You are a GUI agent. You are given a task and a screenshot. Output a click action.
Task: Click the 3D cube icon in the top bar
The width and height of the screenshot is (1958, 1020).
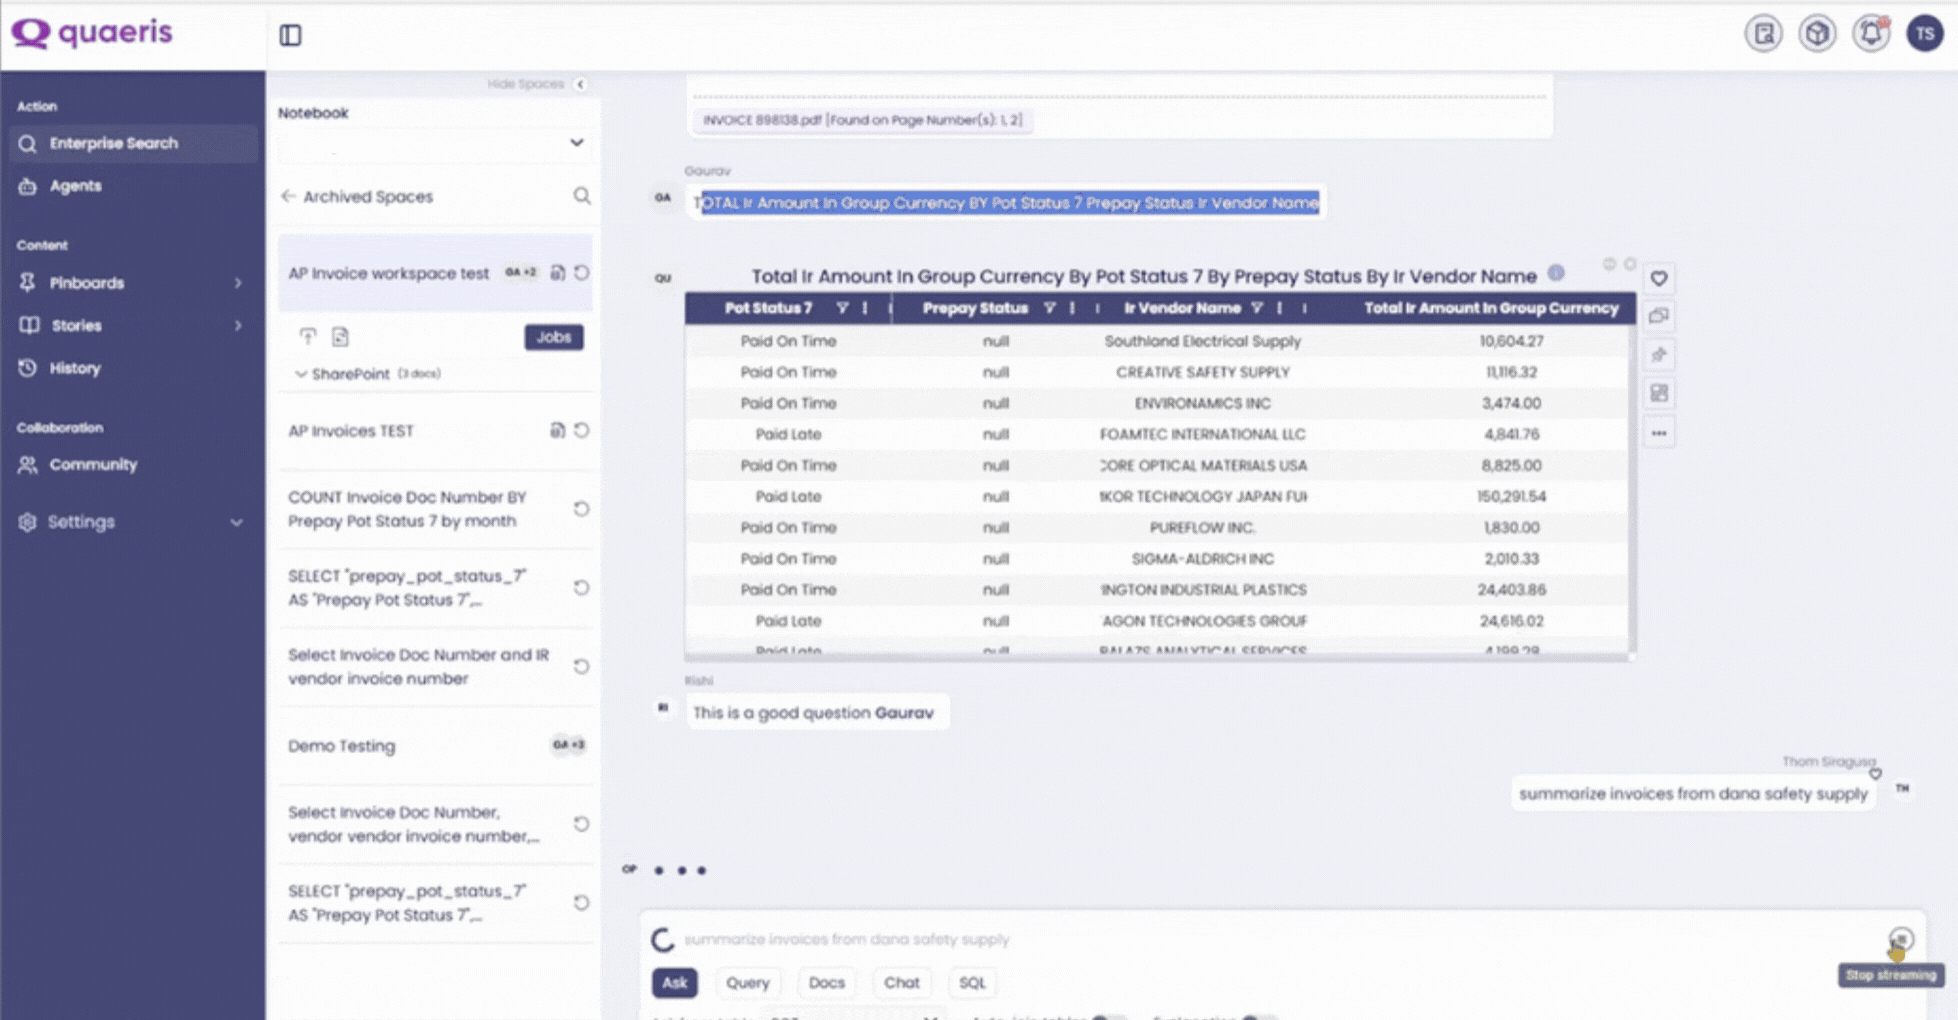pyautogui.click(x=1817, y=32)
